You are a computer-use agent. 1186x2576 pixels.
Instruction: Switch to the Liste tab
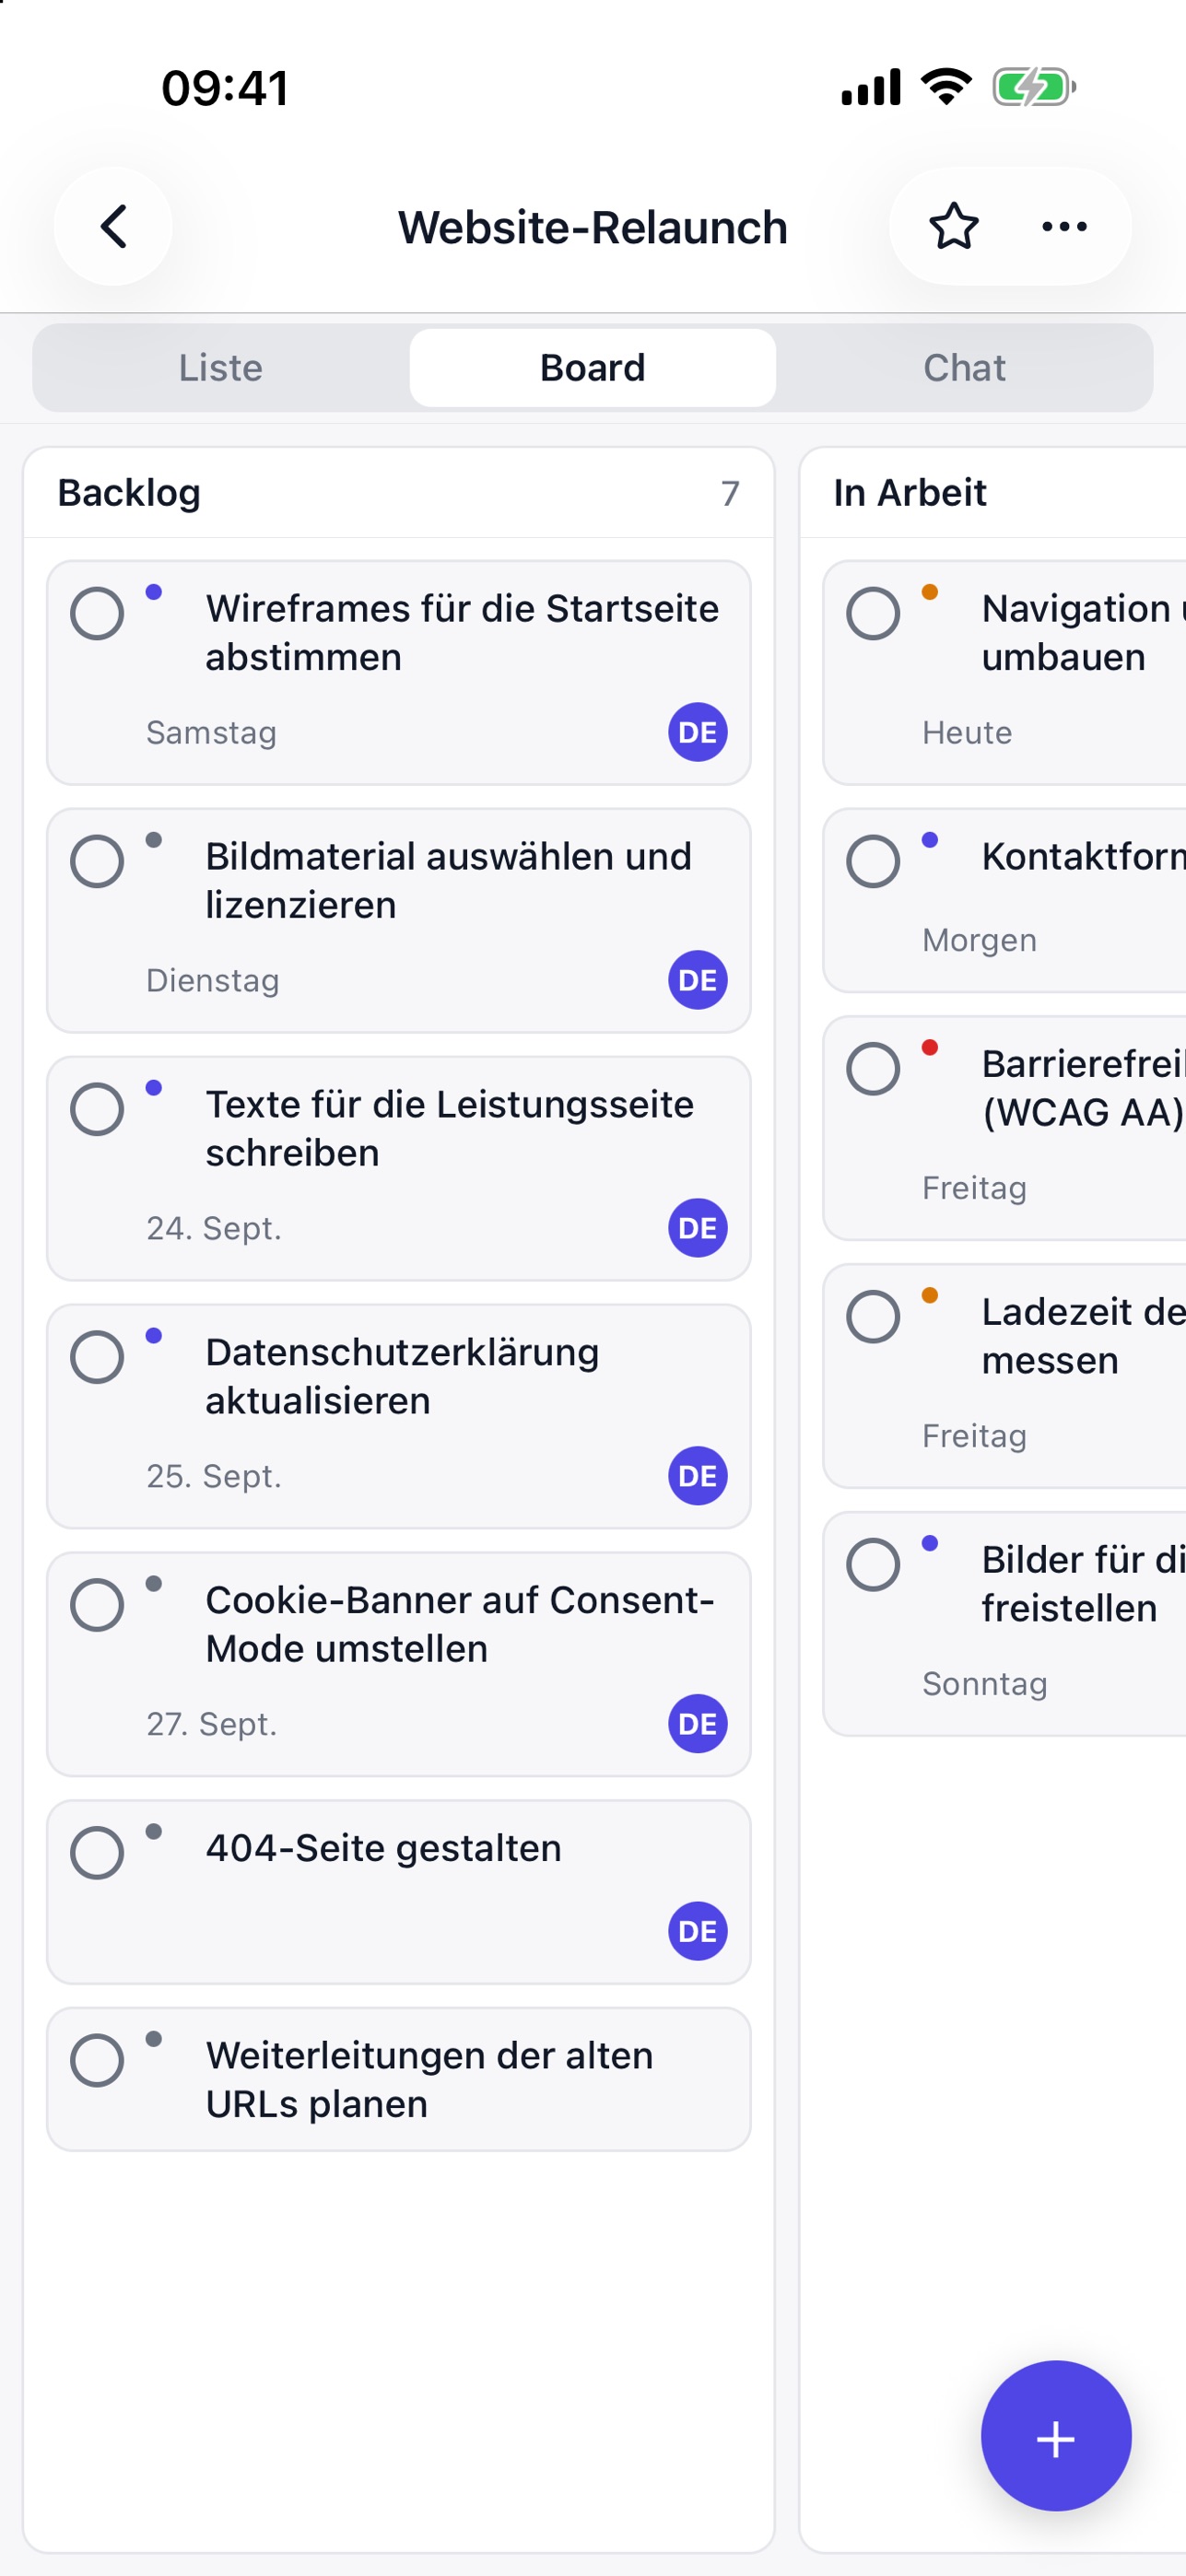[221, 368]
